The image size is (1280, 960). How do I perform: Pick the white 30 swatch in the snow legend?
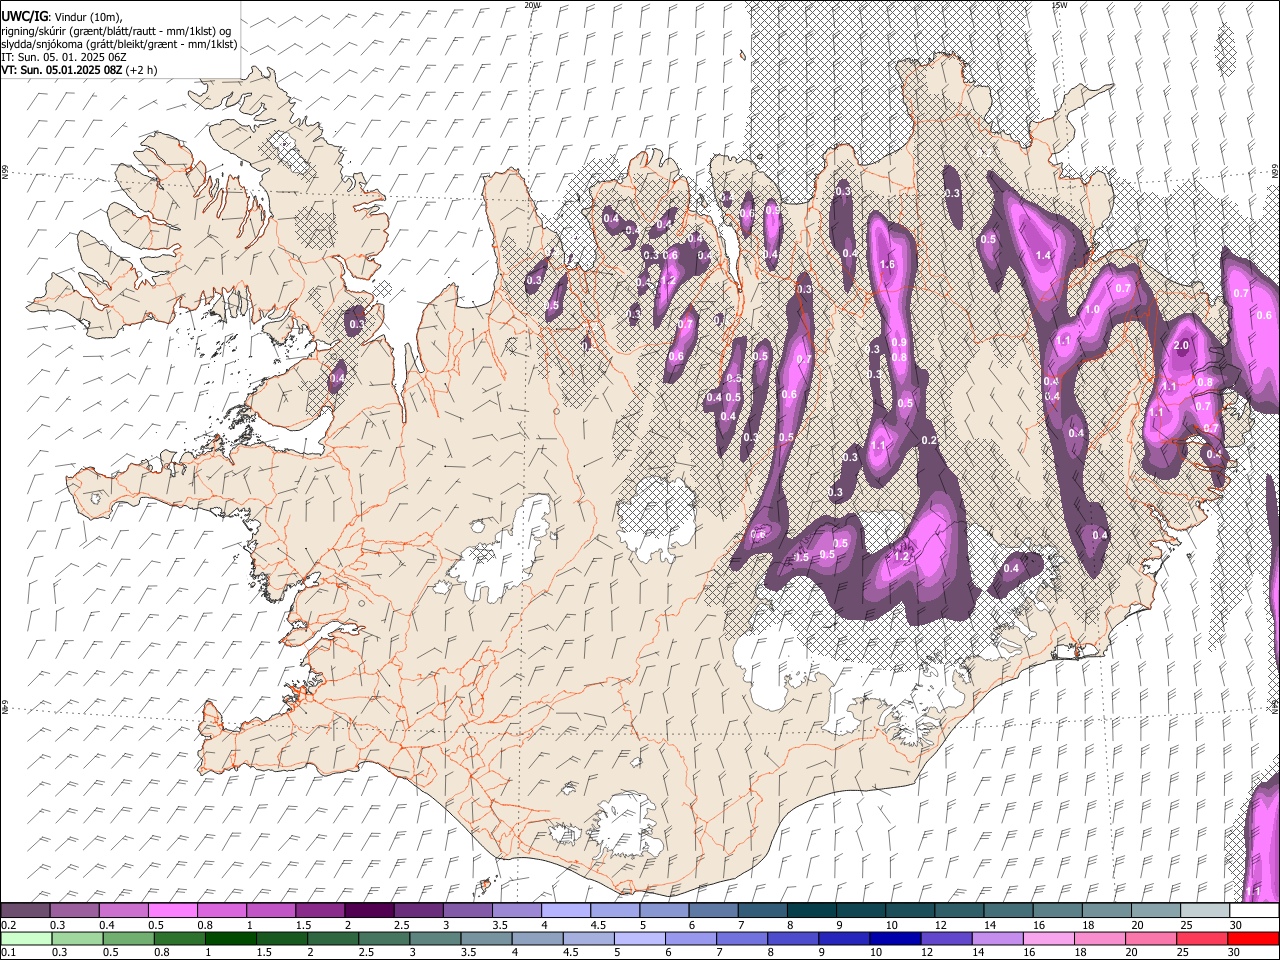pos(1254,911)
